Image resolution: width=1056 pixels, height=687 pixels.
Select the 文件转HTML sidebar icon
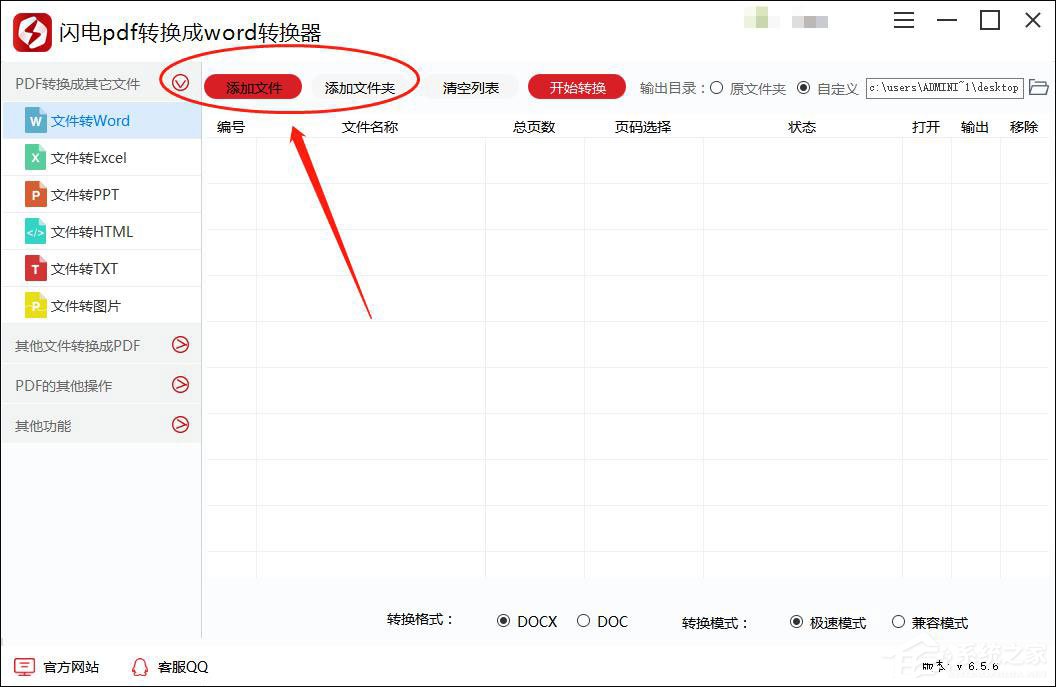[36, 231]
